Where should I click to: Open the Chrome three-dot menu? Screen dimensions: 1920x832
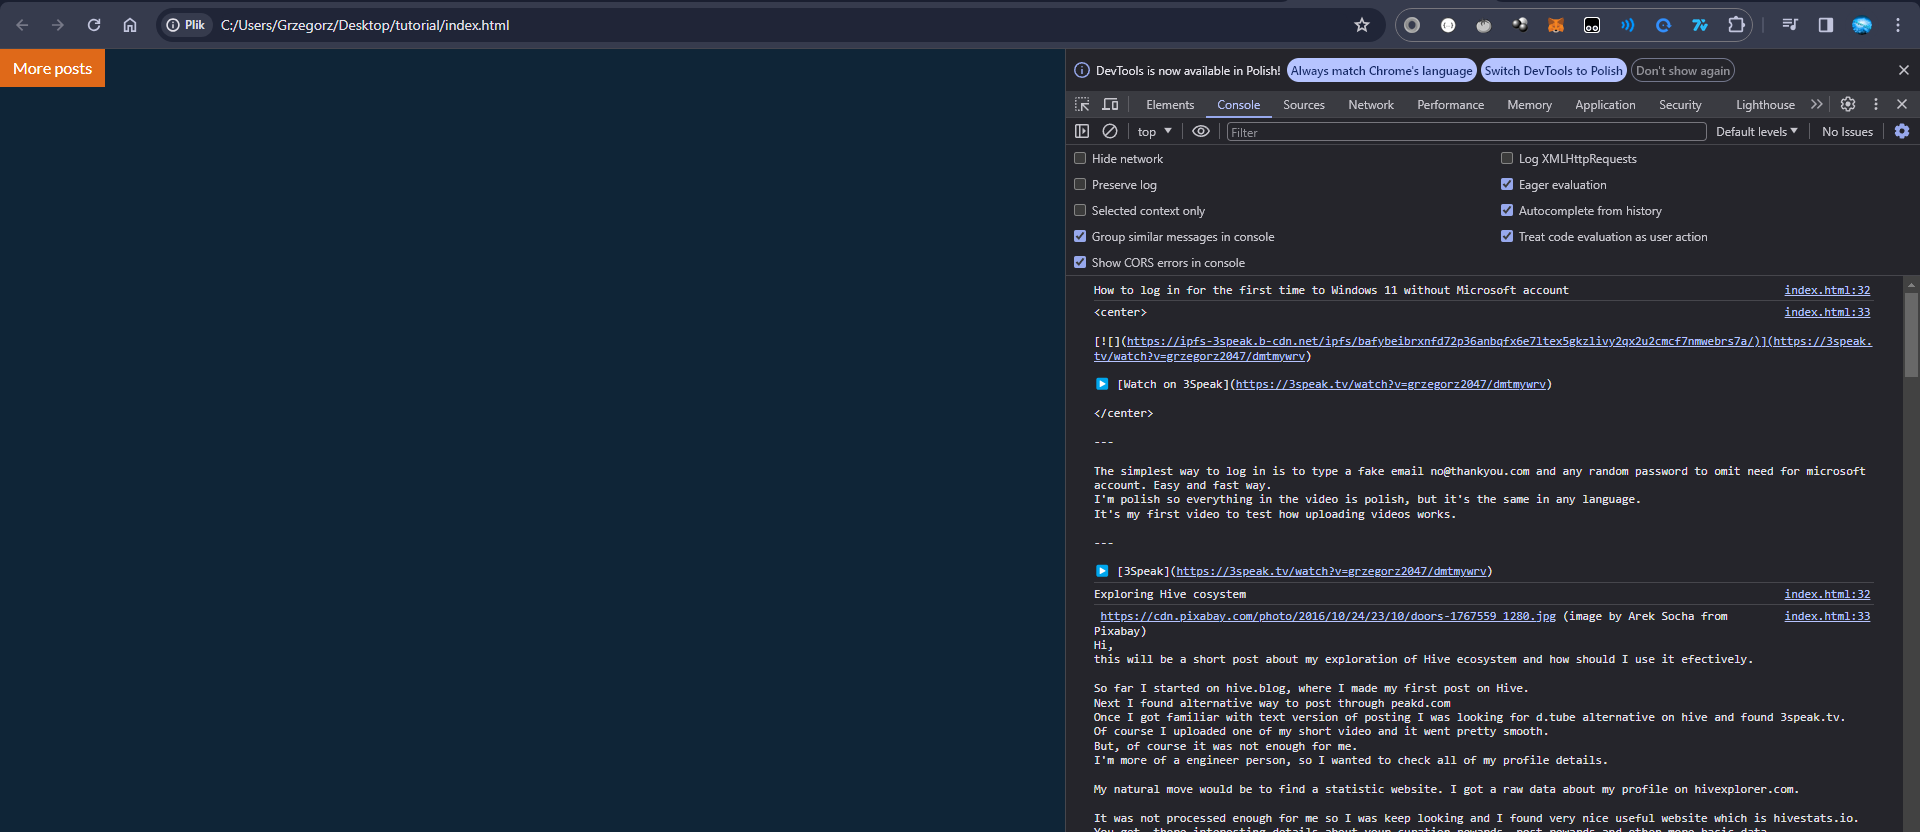click(1898, 25)
